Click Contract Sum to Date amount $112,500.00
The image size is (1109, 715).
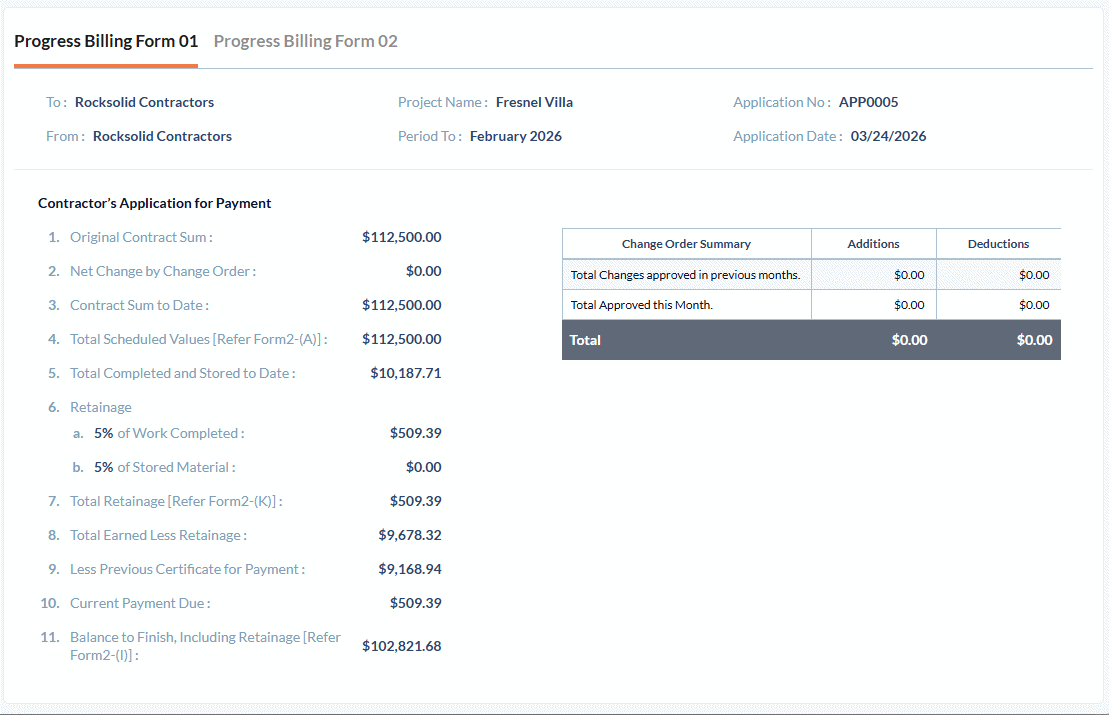point(402,305)
